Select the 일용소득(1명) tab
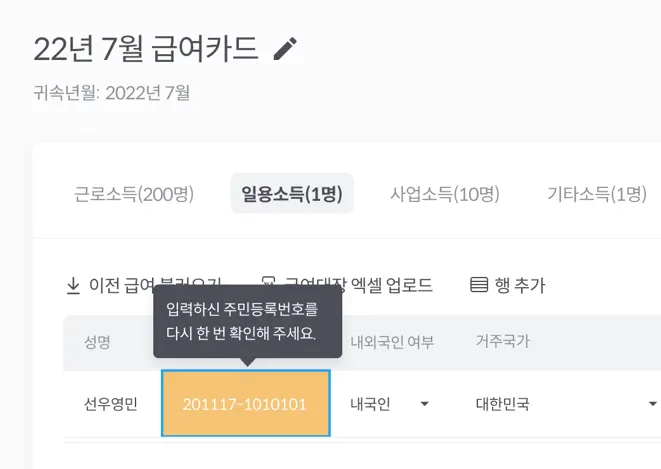The height and width of the screenshot is (469, 661). 291,194
